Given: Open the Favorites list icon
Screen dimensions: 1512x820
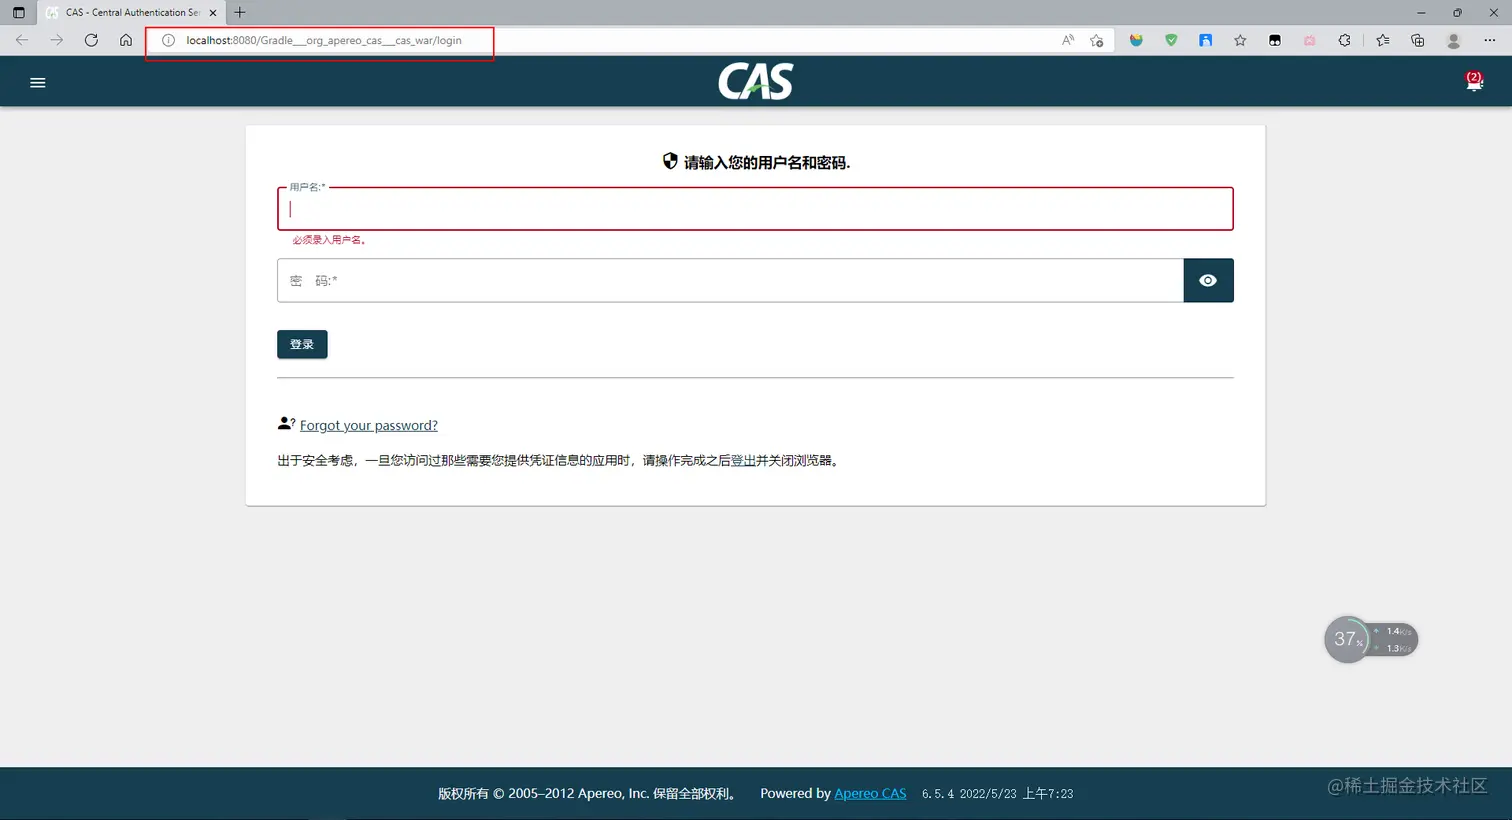Looking at the screenshot, I should (1383, 40).
